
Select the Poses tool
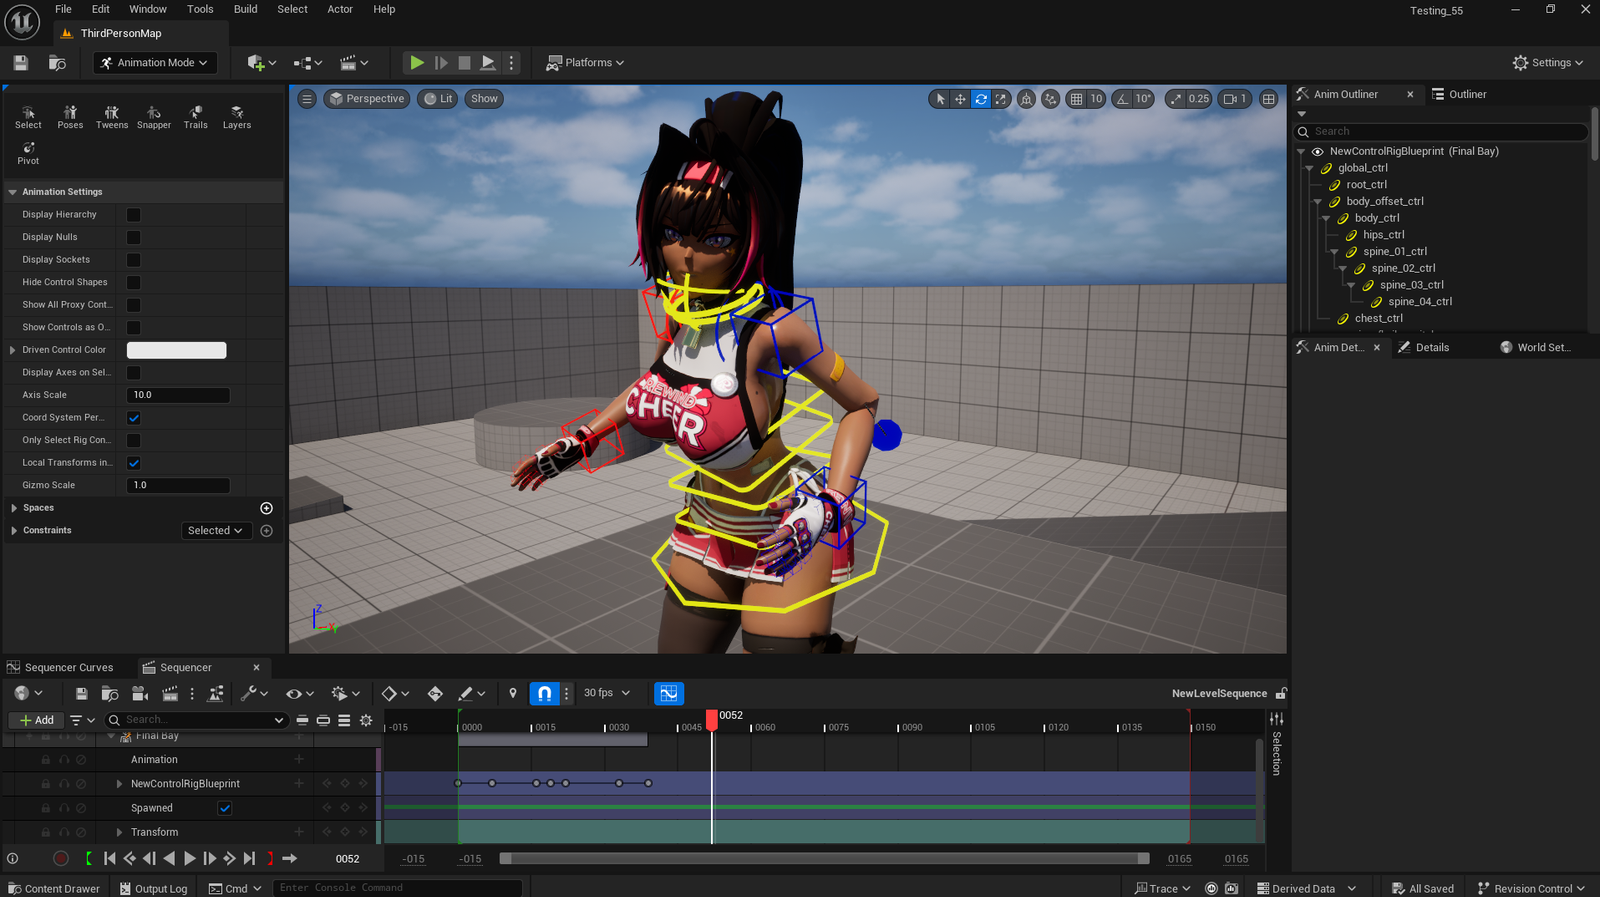tap(70, 117)
